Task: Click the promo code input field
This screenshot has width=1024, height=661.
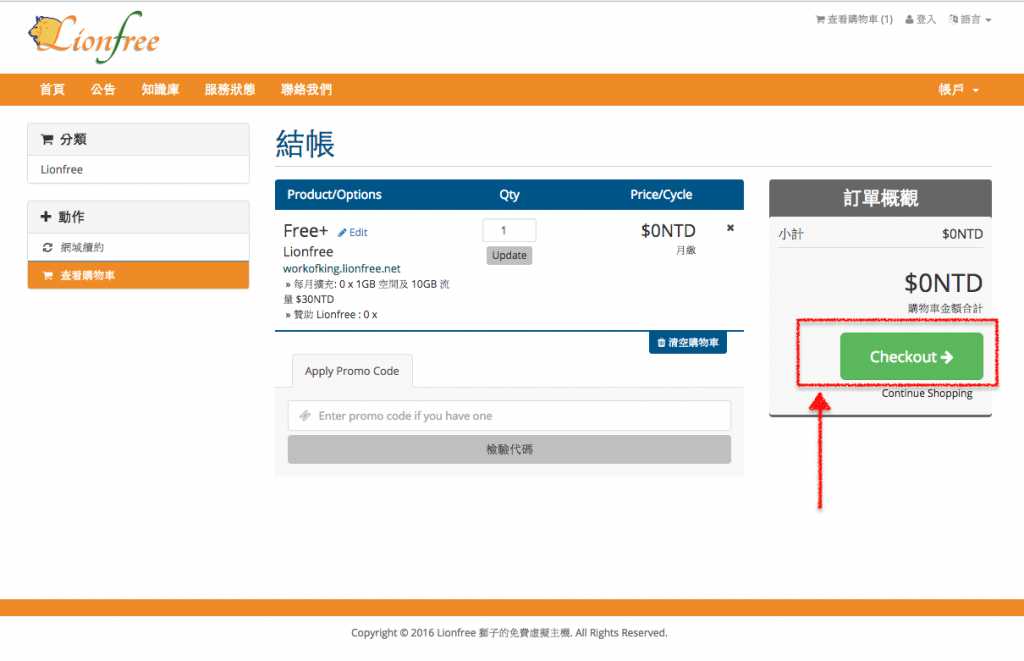Action: 509,416
